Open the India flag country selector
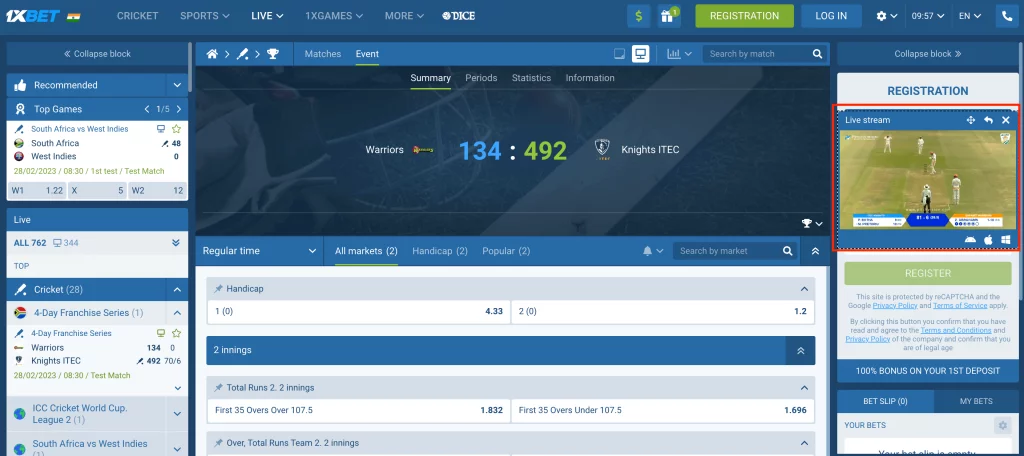Image resolution: width=1024 pixels, height=456 pixels. coord(74,16)
